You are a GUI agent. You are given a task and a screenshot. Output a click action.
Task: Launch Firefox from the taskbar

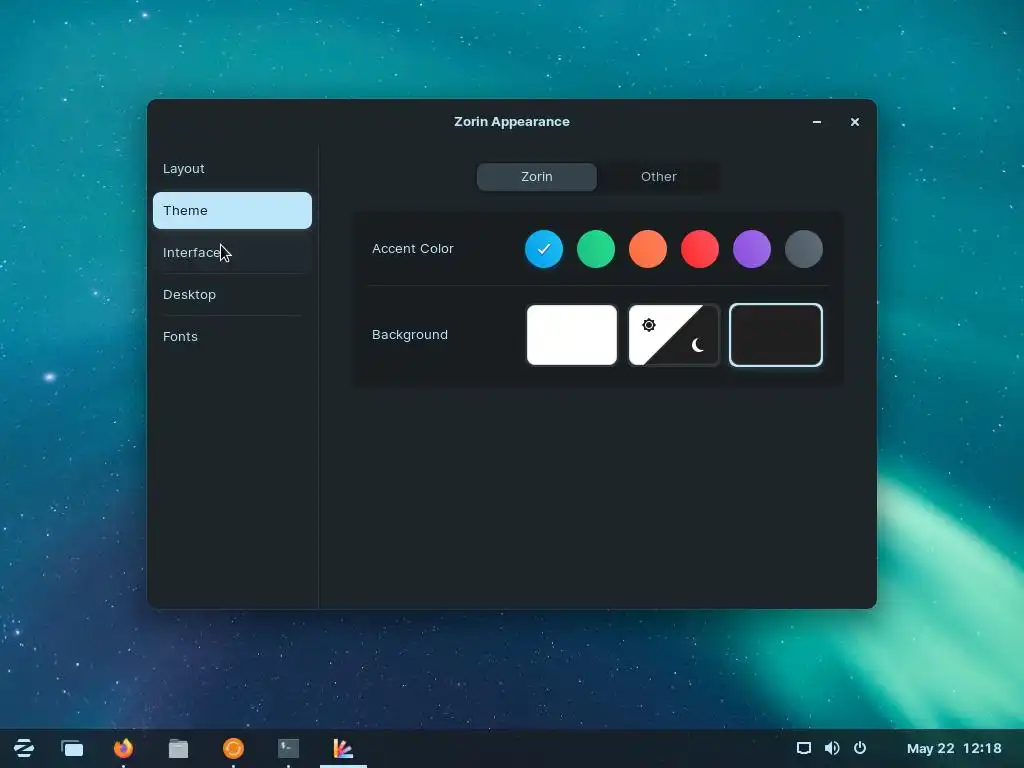pyautogui.click(x=123, y=748)
